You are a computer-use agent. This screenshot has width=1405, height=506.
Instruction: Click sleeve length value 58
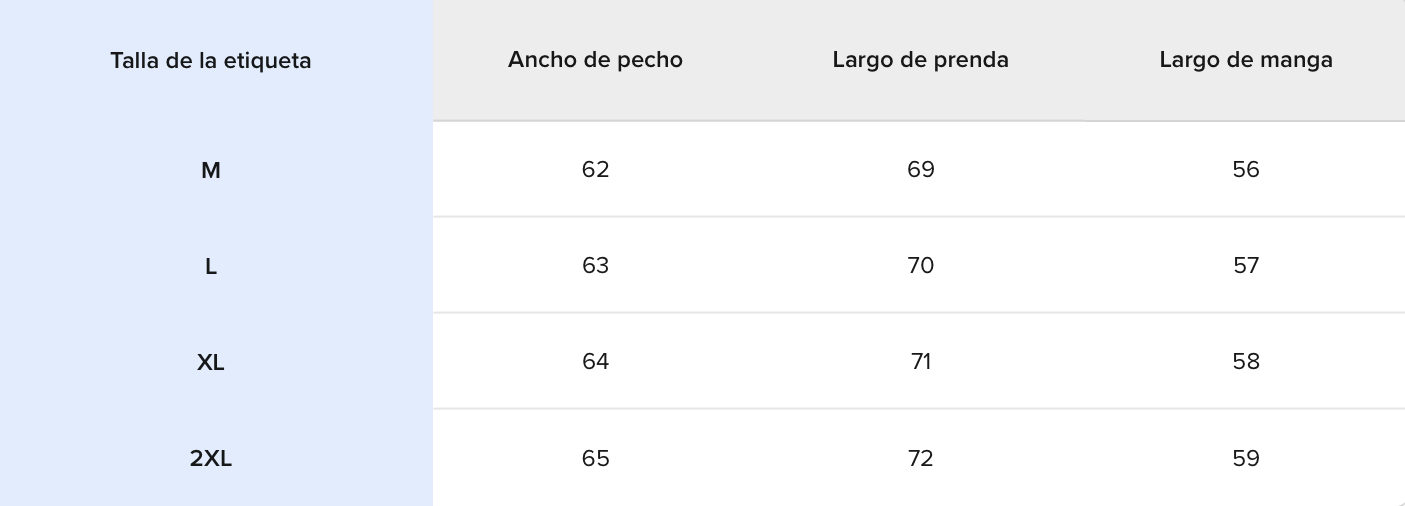(x=1246, y=362)
